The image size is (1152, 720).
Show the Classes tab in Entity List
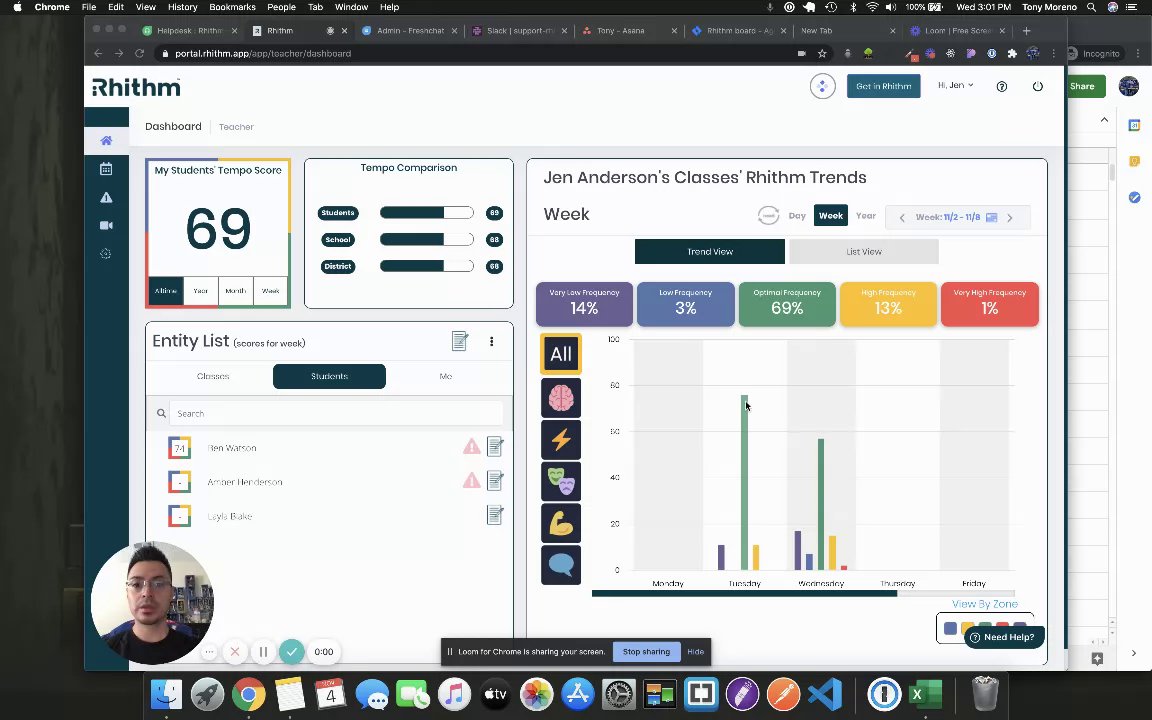[x=213, y=376]
